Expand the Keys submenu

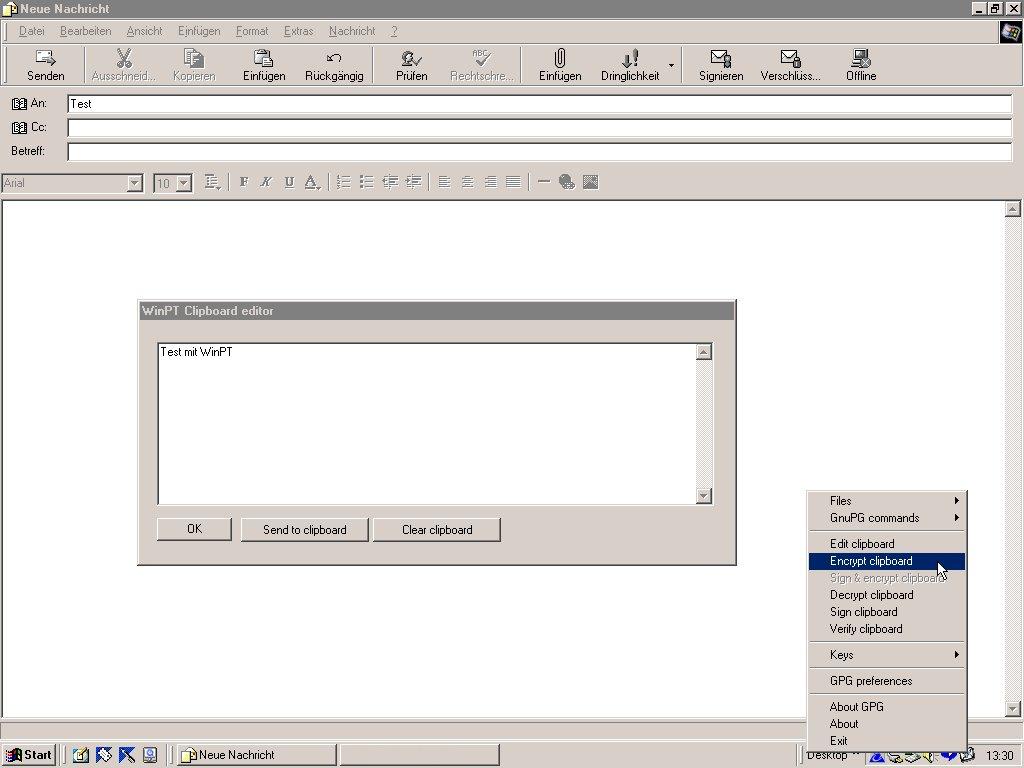click(x=887, y=654)
